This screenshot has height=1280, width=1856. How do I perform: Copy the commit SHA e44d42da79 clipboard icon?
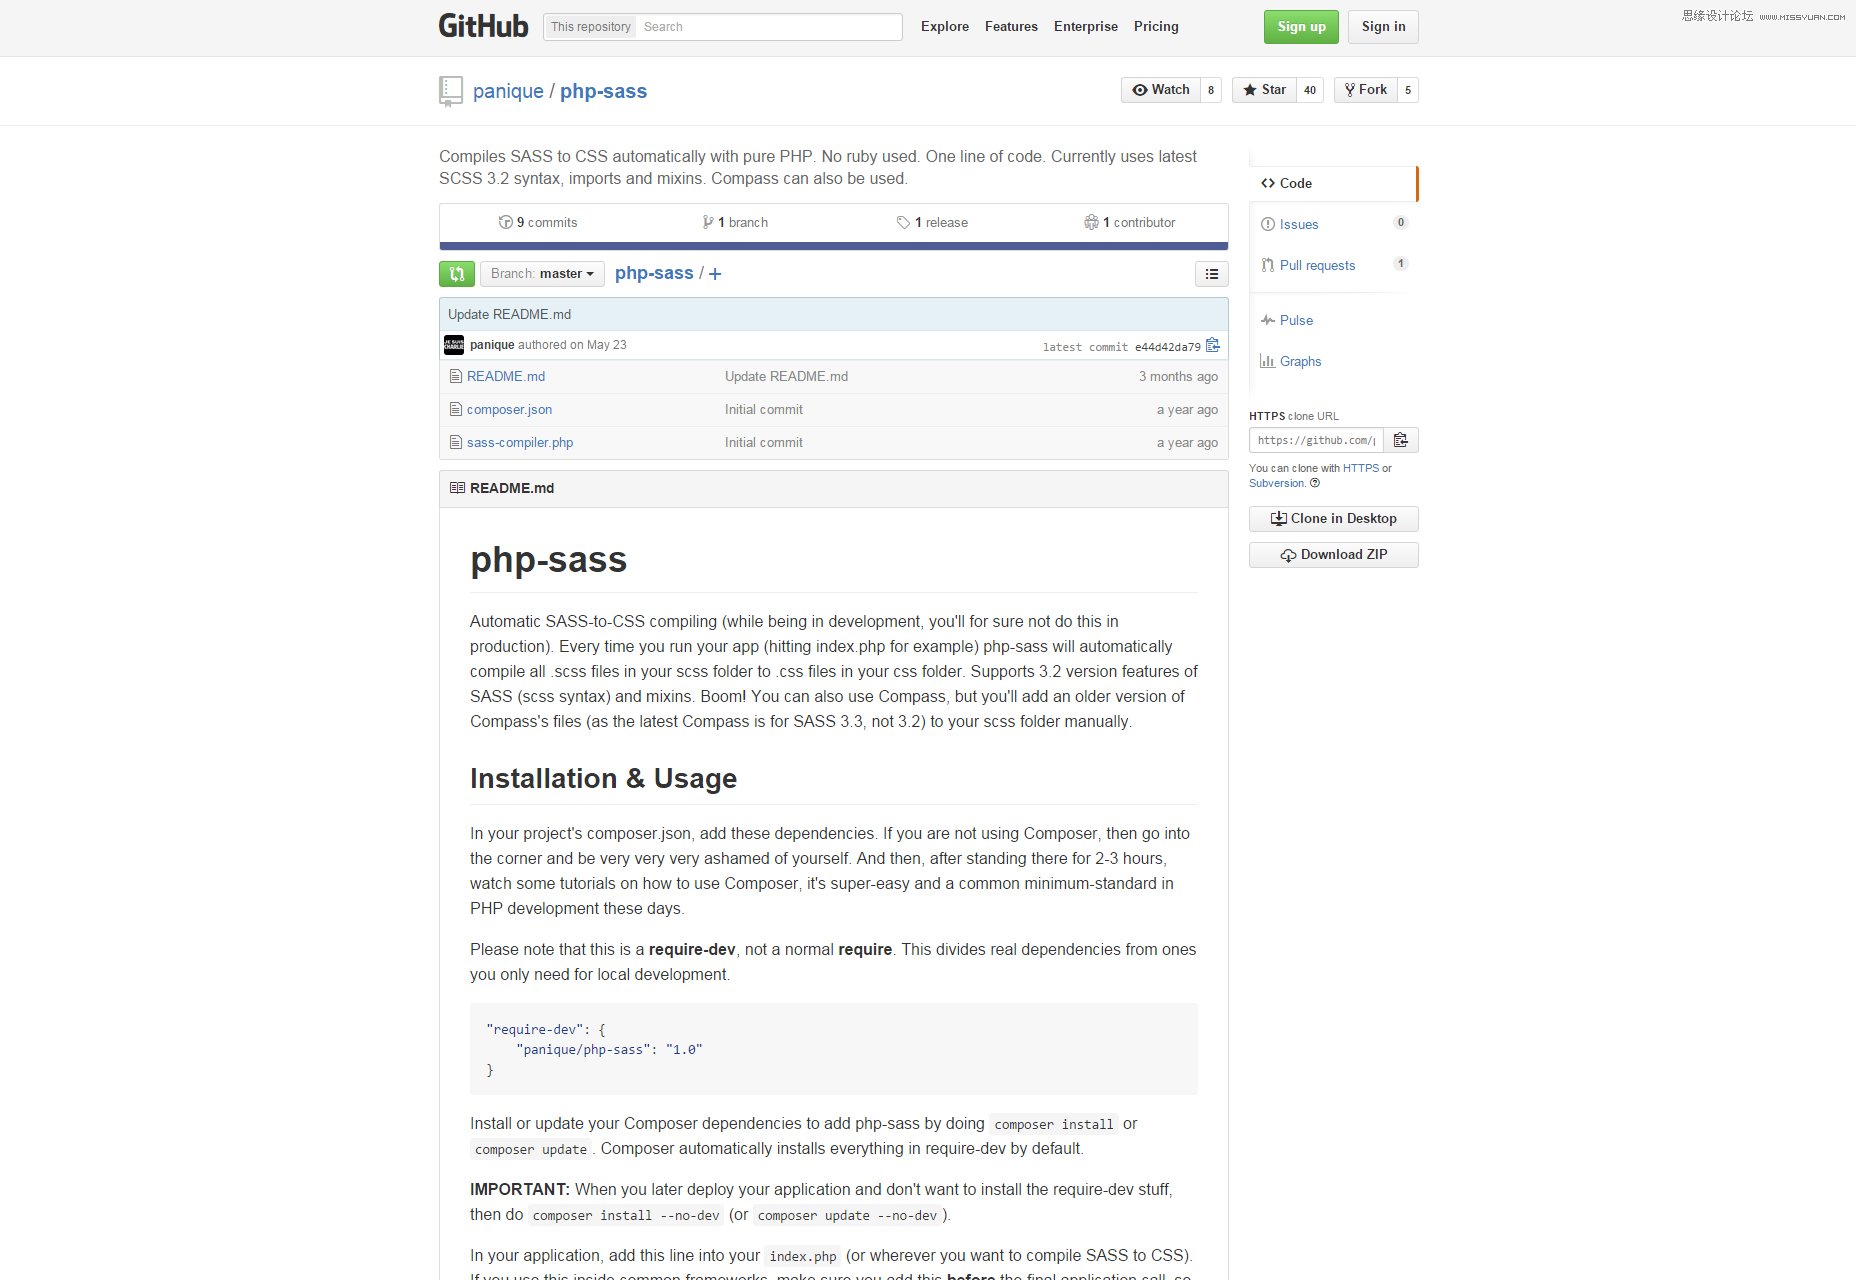(x=1213, y=345)
